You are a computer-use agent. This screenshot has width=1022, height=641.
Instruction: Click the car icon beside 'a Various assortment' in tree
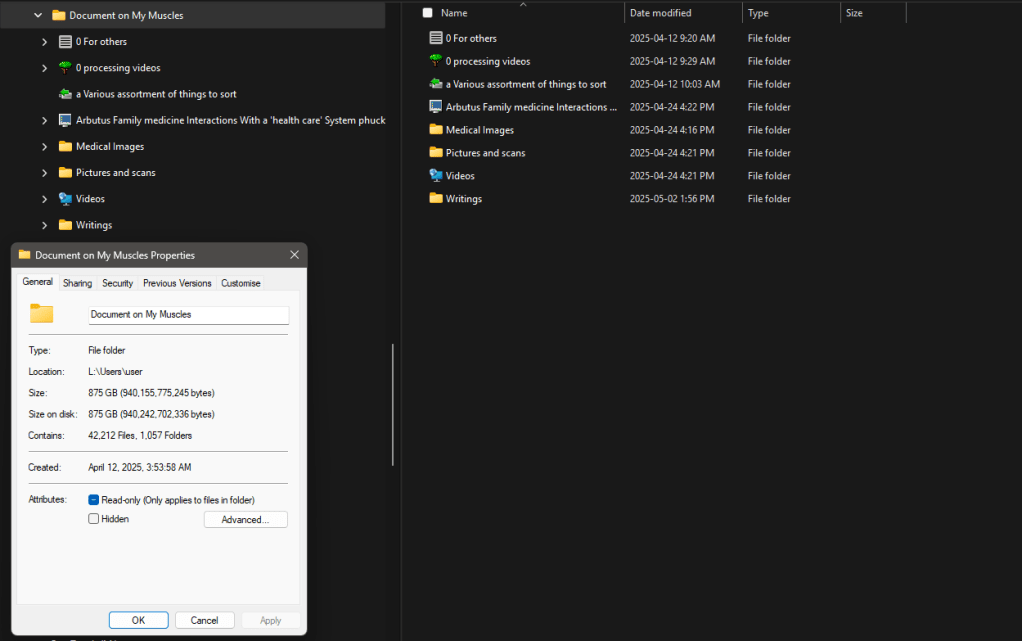pyautogui.click(x=65, y=94)
